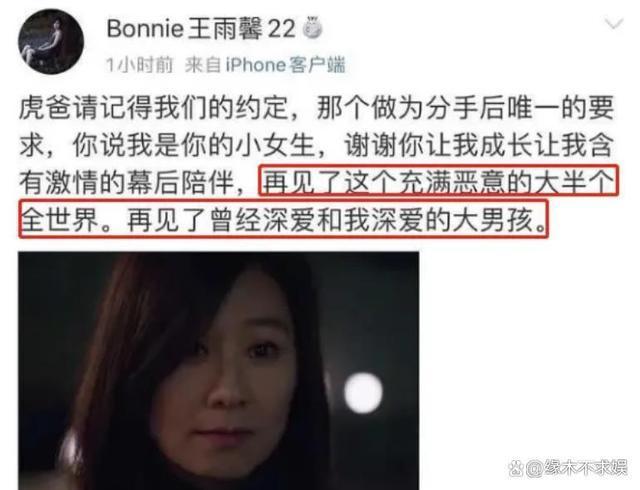Click highlighted text 再见了这个充满恶意的大半个

(x=438, y=182)
